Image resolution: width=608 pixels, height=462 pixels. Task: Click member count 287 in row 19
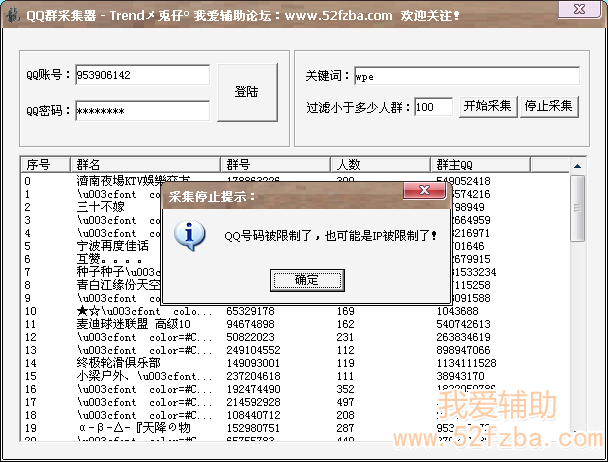(x=345, y=428)
